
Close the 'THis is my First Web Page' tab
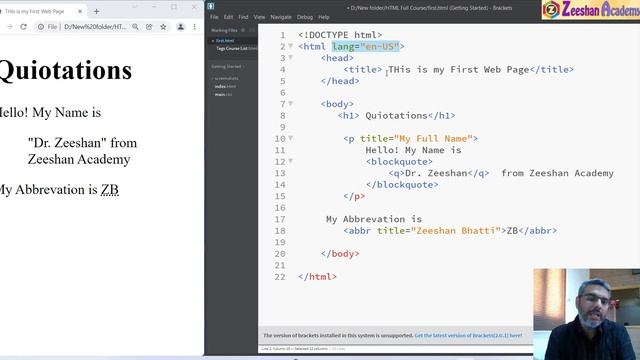(80, 11)
